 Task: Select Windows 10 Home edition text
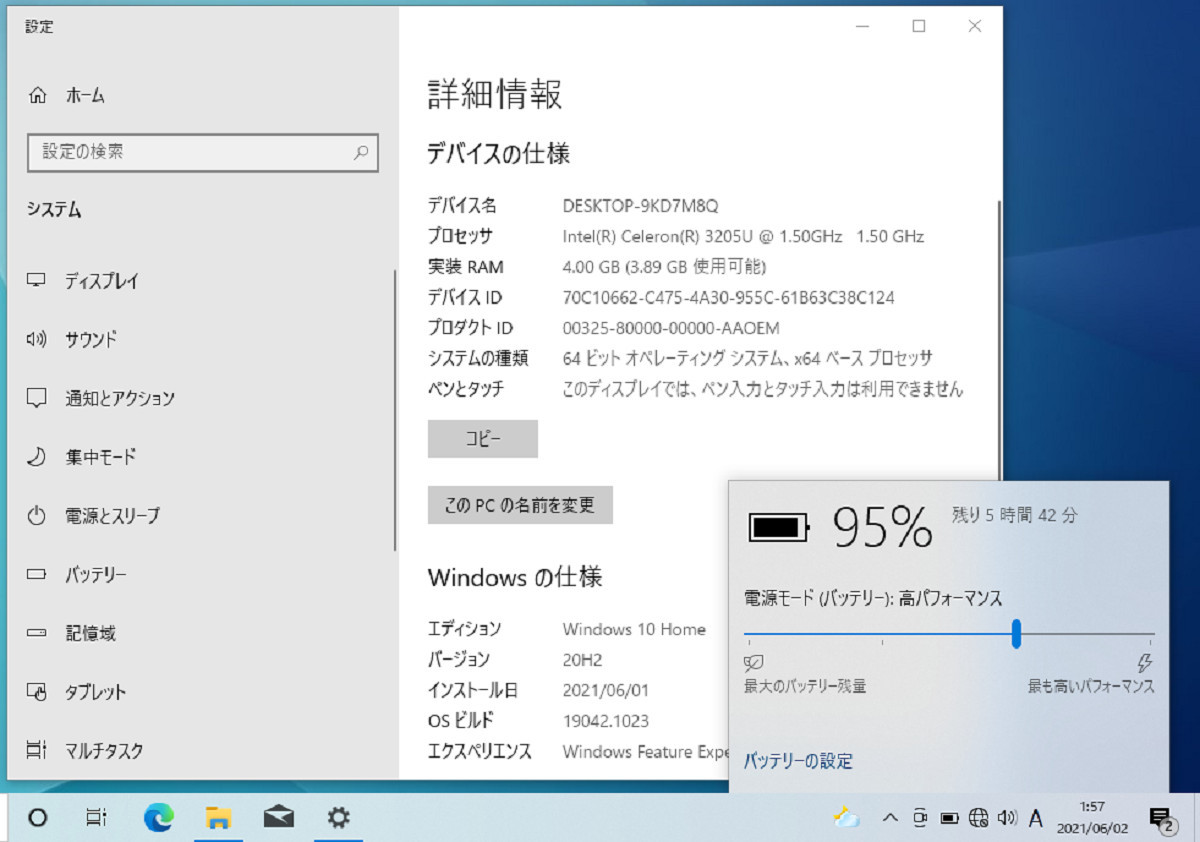coord(634,630)
